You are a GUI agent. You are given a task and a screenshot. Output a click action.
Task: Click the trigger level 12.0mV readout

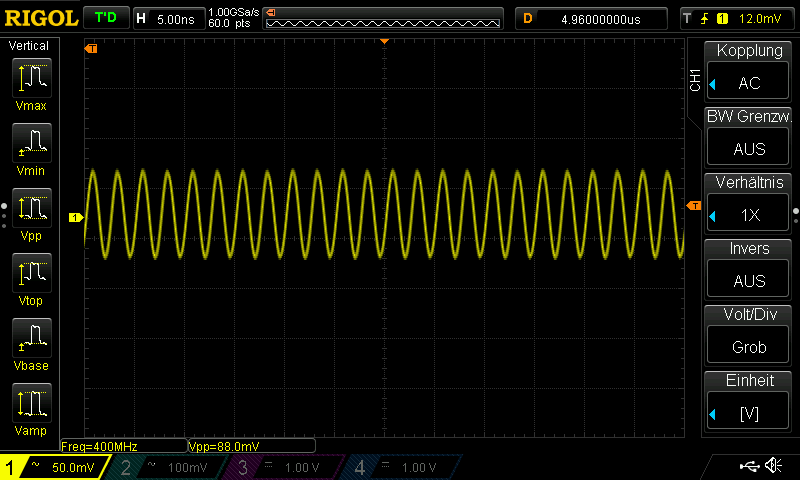pyautogui.click(x=760, y=19)
